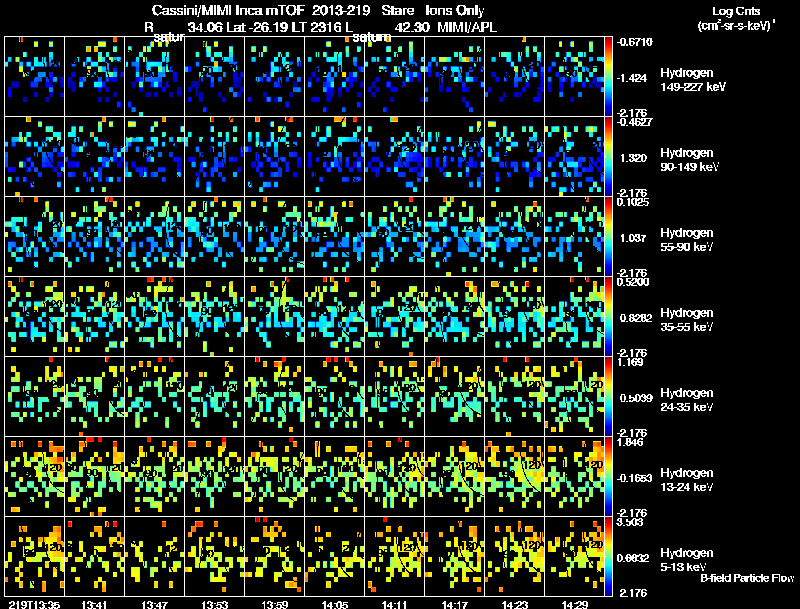Select the 14:29 time label
Viewport: 800px width, 609px height.
pos(574,604)
